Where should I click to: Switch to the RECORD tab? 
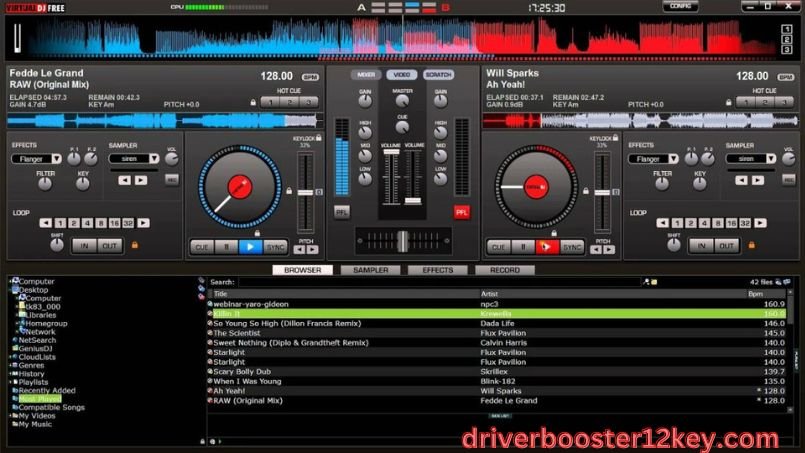(x=505, y=270)
